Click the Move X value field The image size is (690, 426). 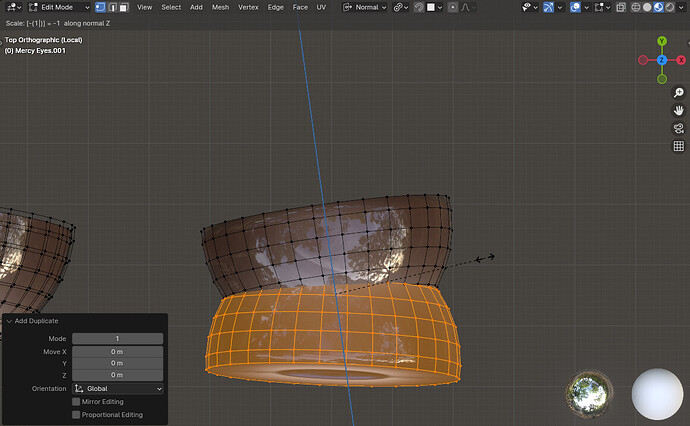[x=117, y=352]
